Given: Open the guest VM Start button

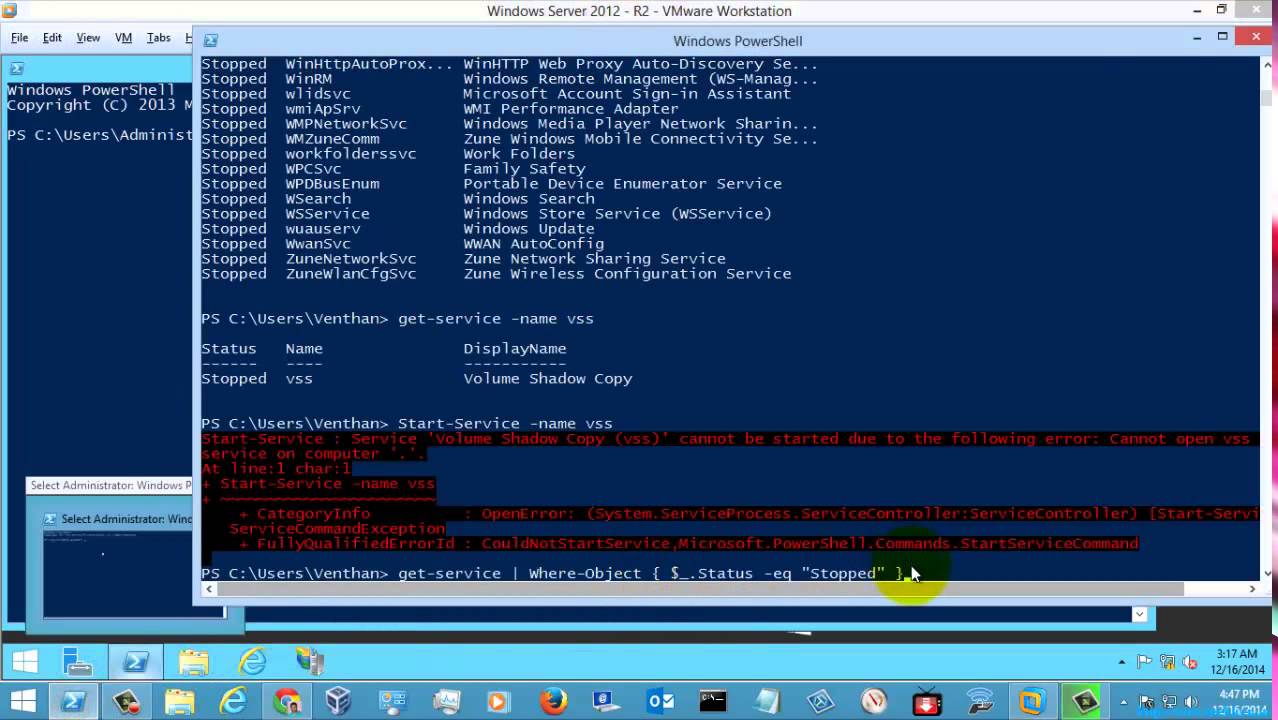Looking at the screenshot, I should tap(24, 661).
